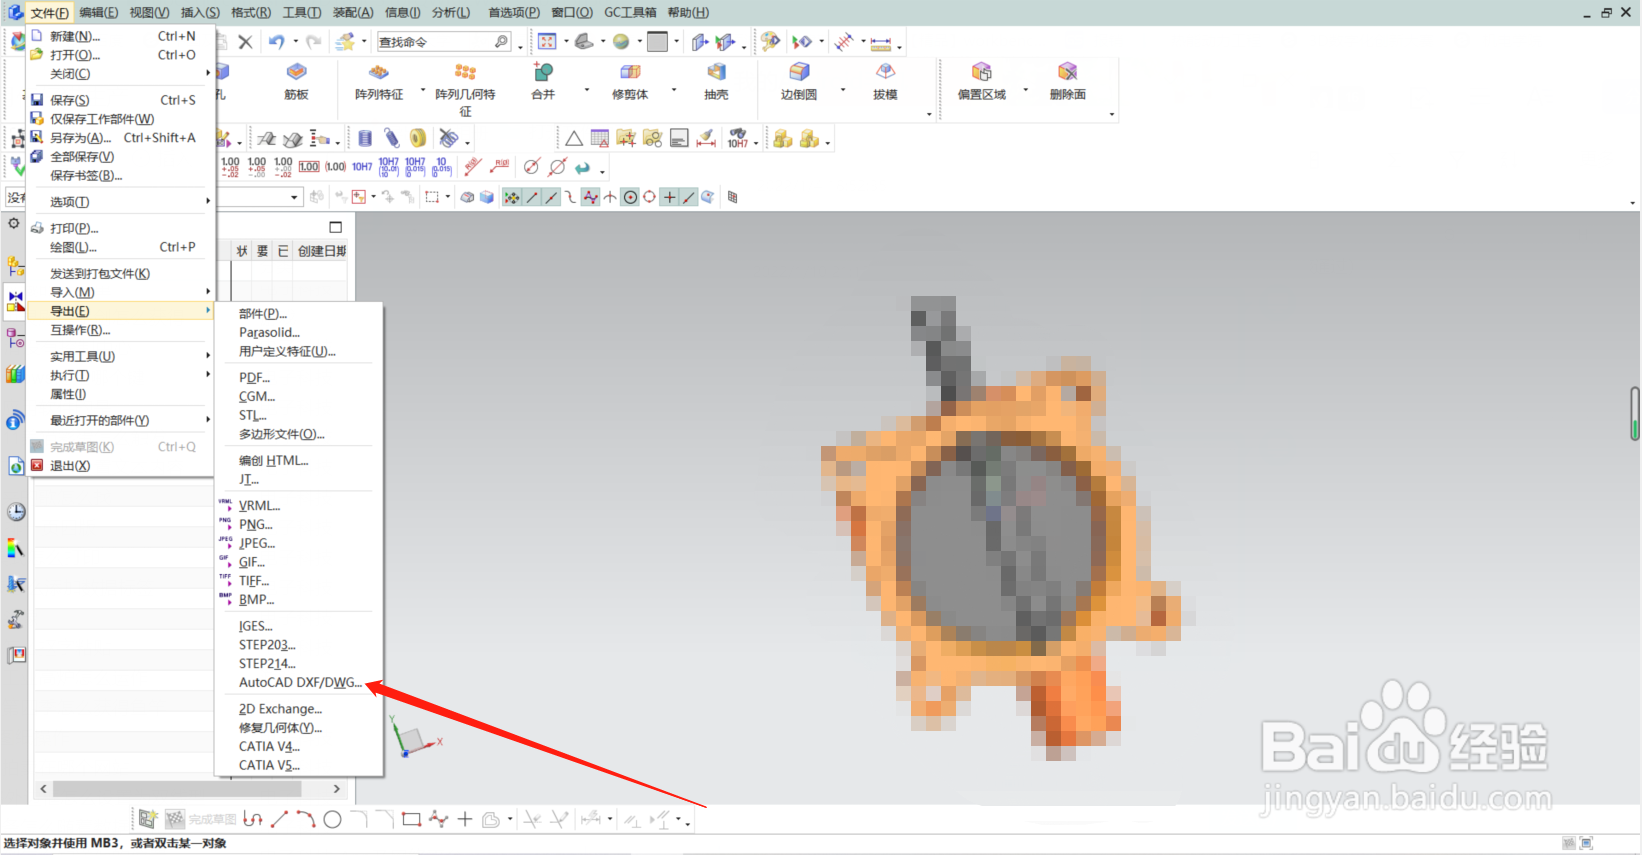
Task: Open the dropdown arrow next to 边倒圆
Action: [x=843, y=91]
